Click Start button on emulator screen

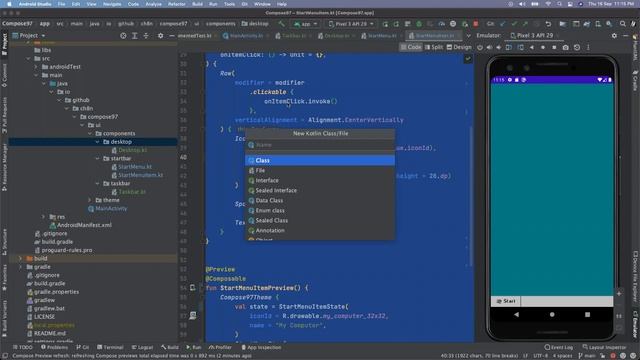506,301
